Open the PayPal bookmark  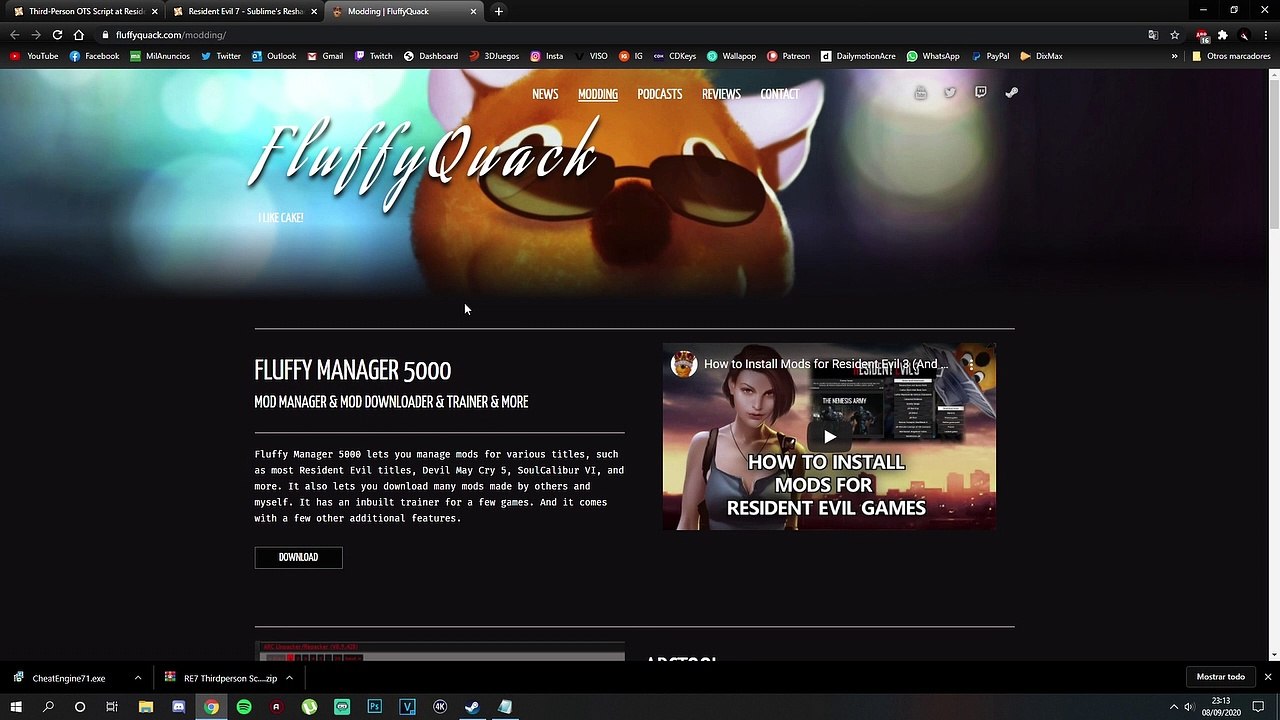[990, 56]
